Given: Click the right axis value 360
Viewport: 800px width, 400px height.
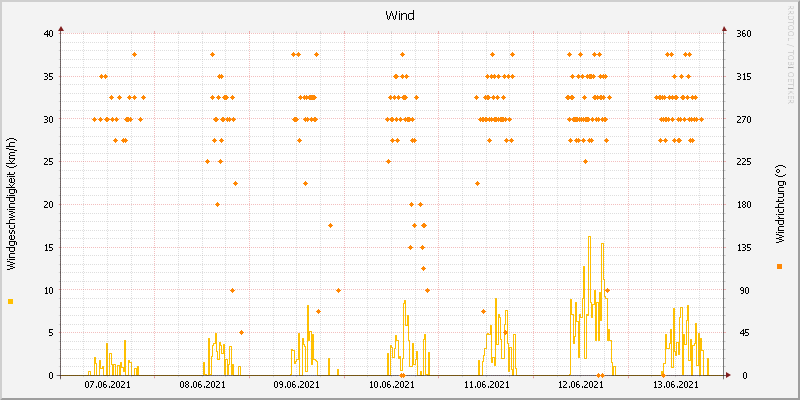Looking at the screenshot, I should click(x=744, y=34).
